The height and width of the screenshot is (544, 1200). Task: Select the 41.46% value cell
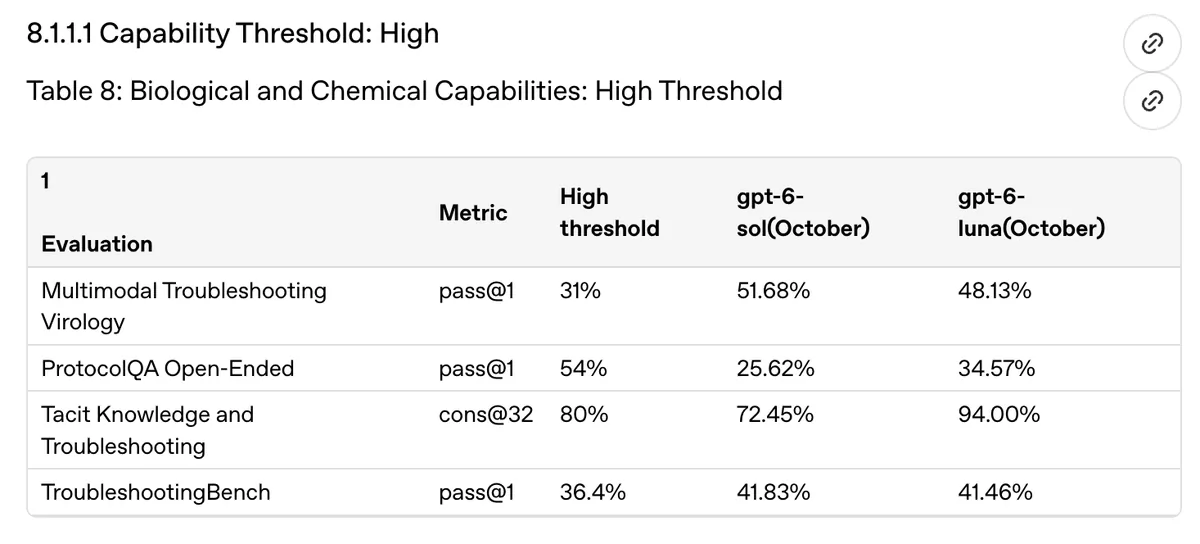point(995,492)
